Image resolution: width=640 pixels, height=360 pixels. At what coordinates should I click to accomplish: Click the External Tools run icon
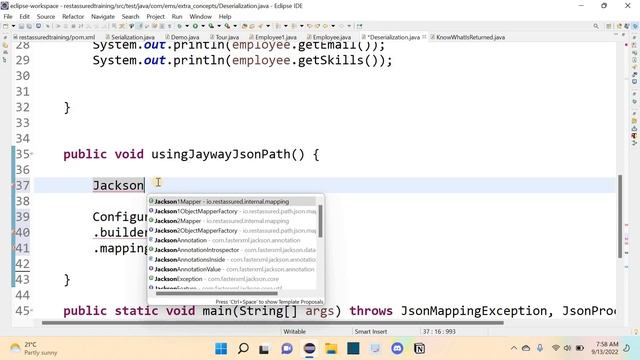tap(227, 26)
